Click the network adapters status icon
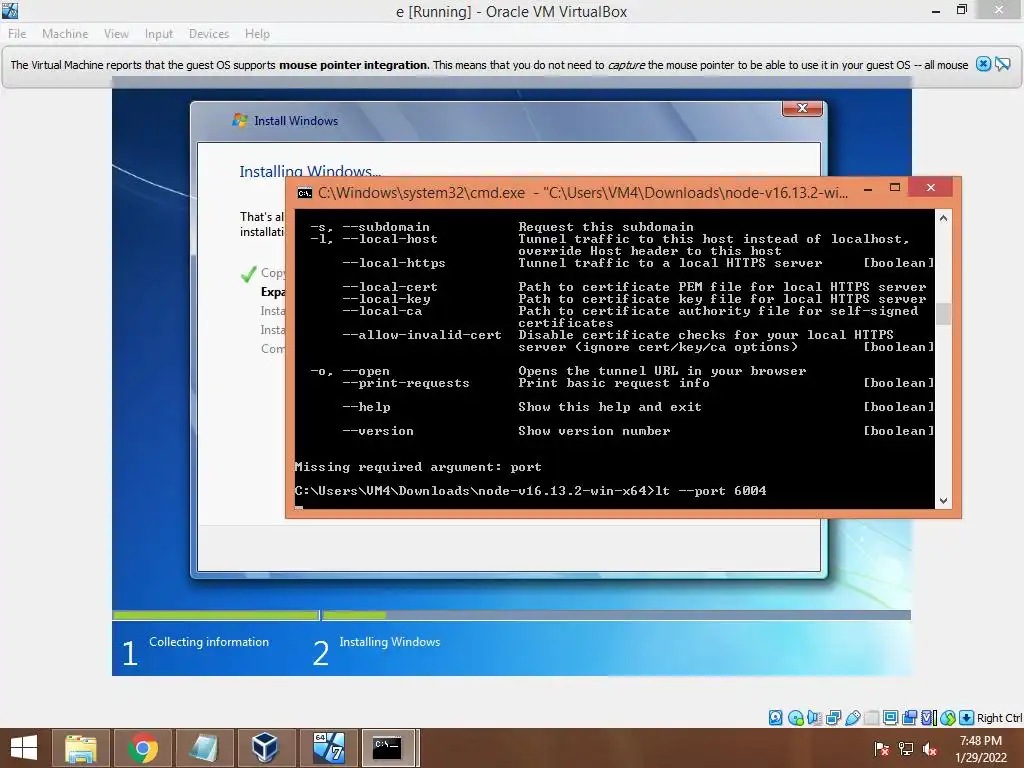 click(x=833, y=718)
